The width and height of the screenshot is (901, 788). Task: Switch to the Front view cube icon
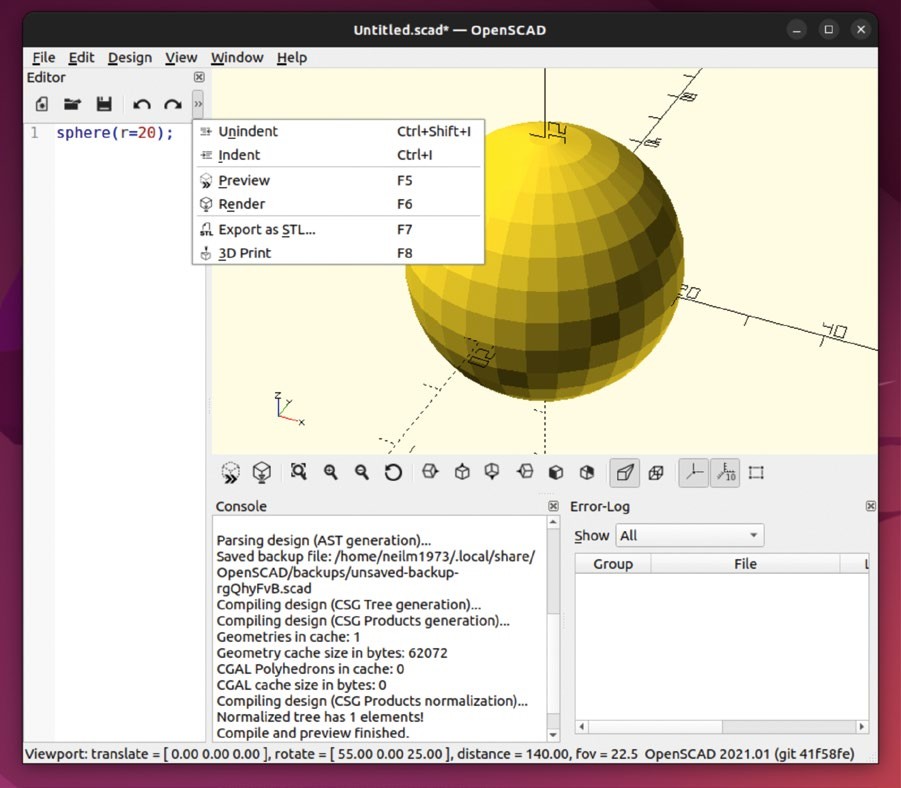[556, 472]
